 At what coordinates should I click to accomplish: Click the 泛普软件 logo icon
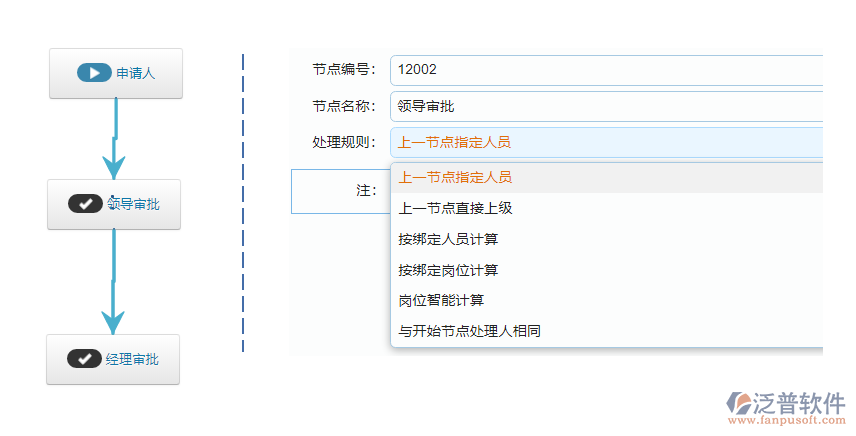click(x=745, y=404)
